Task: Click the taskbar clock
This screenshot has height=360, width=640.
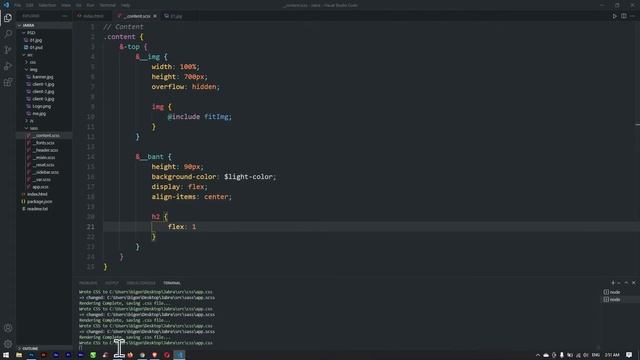Action: tap(612, 355)
